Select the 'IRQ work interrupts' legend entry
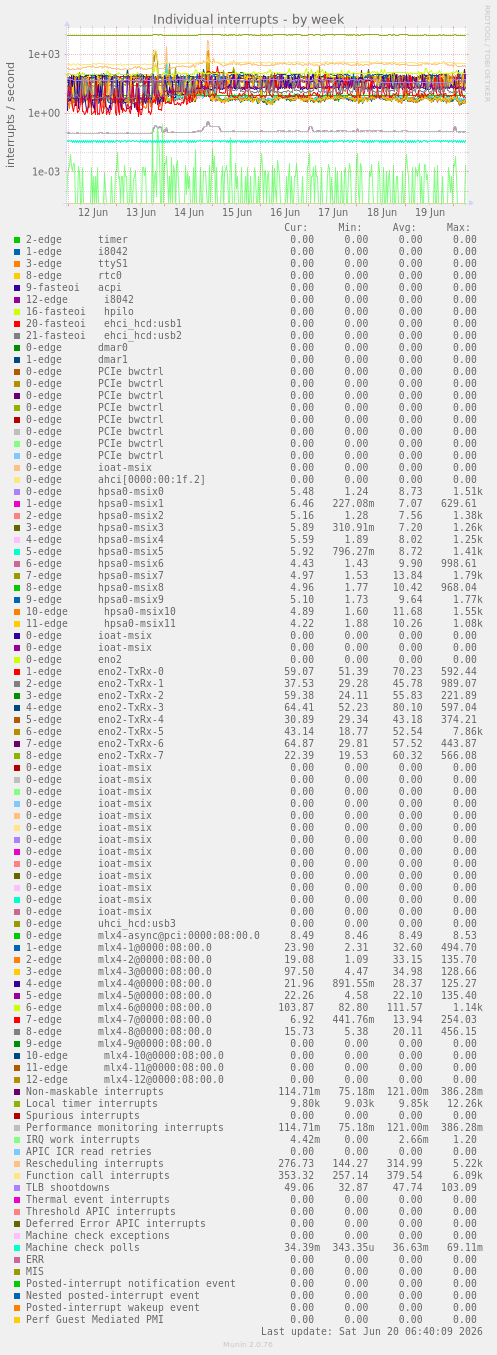 click(x=83, y=1140)
